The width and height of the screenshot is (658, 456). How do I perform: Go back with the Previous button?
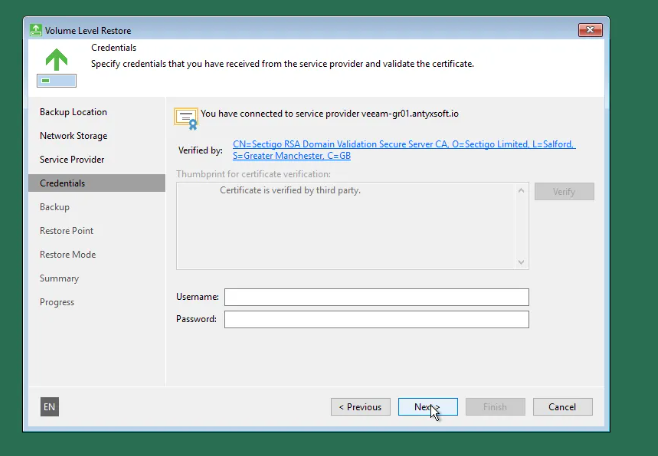pyautogui.click(x=360, y=407)
